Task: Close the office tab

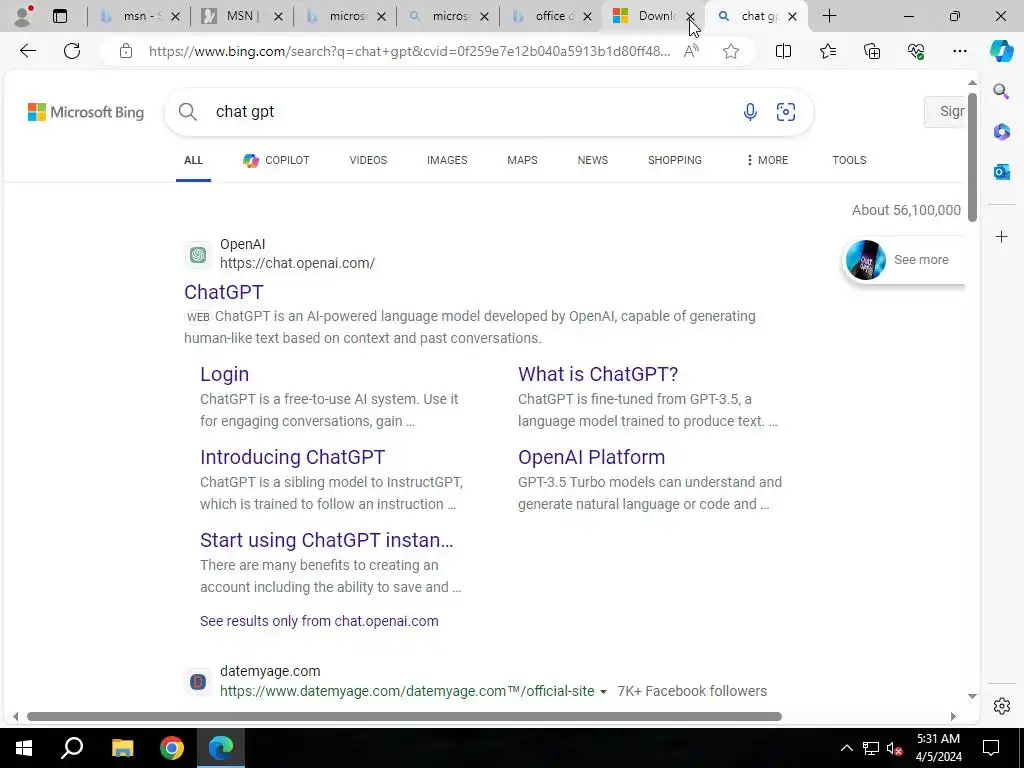Action: [x=587, y=16]
